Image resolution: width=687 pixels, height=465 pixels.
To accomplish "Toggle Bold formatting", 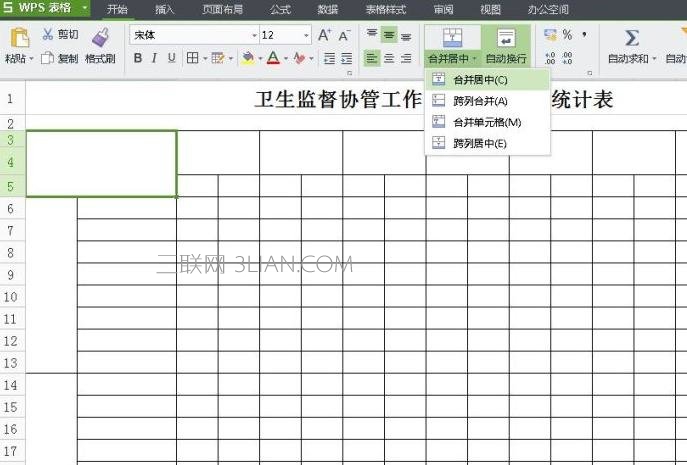I will [x=138, y=58].
